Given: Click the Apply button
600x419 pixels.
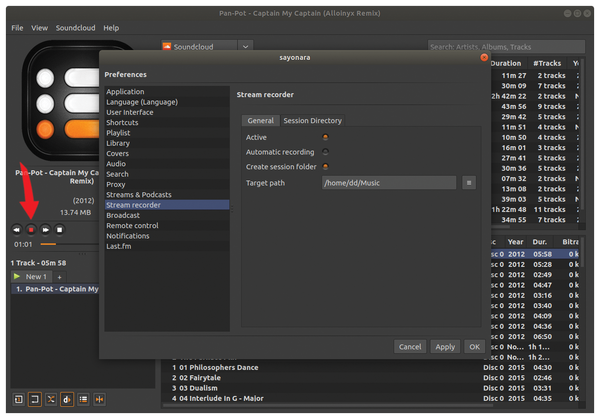Looking at the screenshot, I should coord(445,347).
